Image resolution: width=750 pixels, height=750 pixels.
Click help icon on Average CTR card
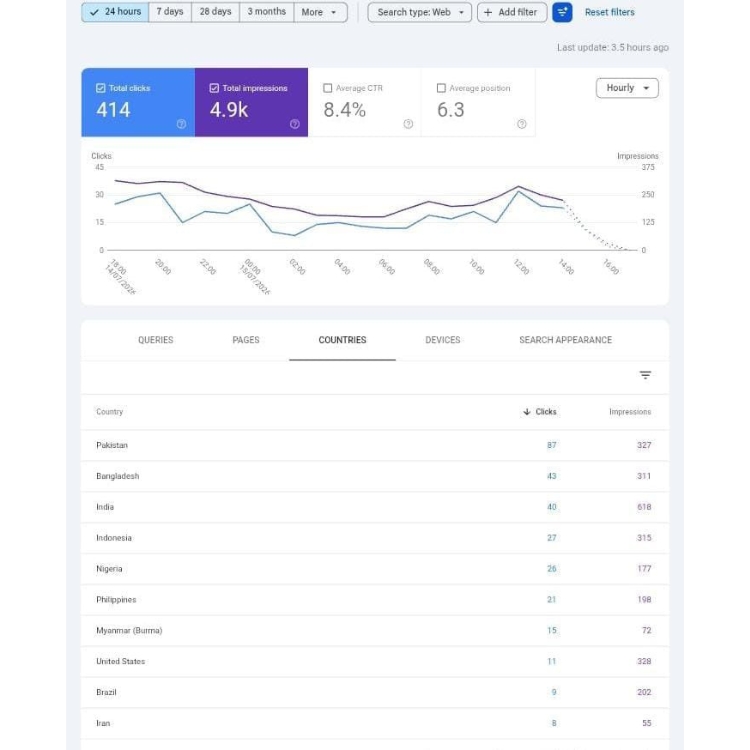coord(408,124)
